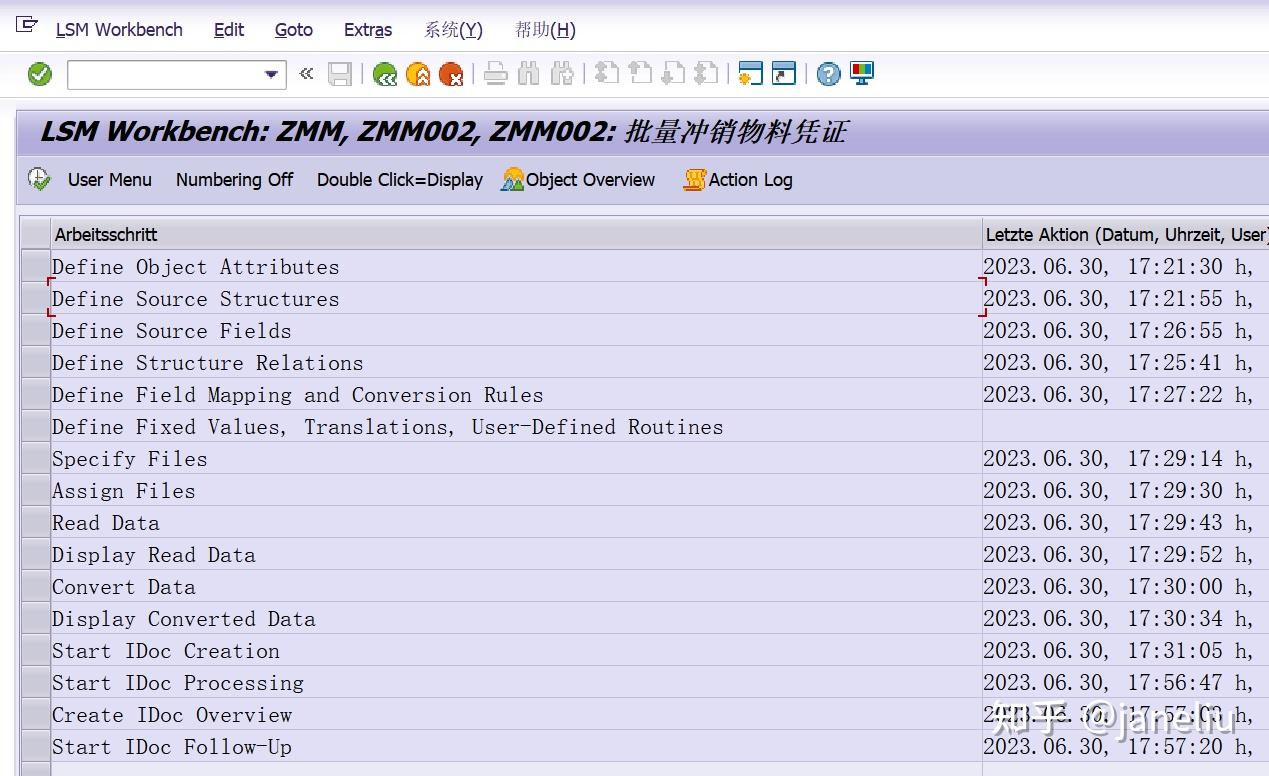The image size is (1269, 776).
Task: Click the row selector beside 'Start IDoc Follow-Up'
Action: 36,746
